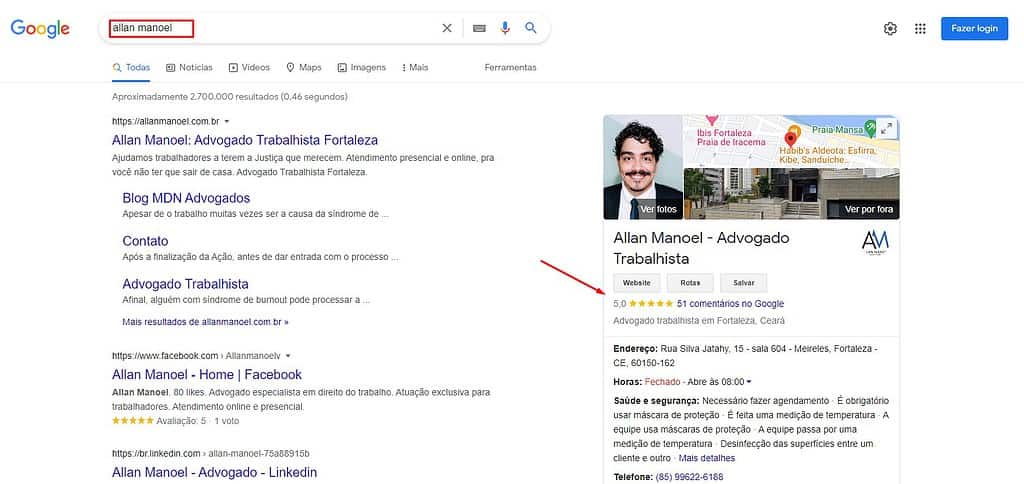Select the Todas tab
This screenshot has height=484, width=1024.
pyautogui.click(x=131, y=67)
